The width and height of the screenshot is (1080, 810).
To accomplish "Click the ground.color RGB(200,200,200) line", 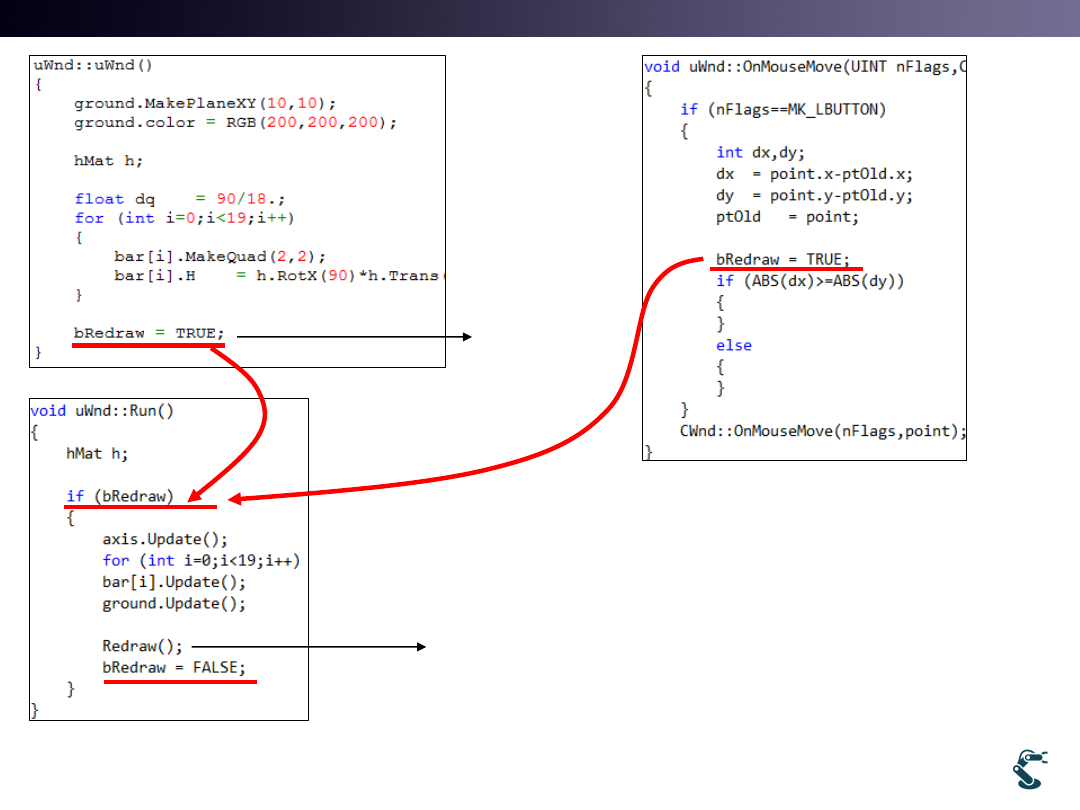I will click(235, 123).
